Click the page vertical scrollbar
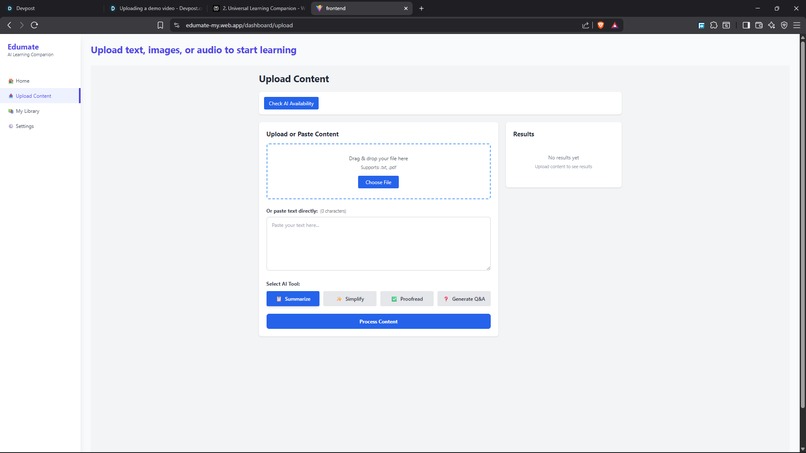806x453 pixels. pos(802,226)
